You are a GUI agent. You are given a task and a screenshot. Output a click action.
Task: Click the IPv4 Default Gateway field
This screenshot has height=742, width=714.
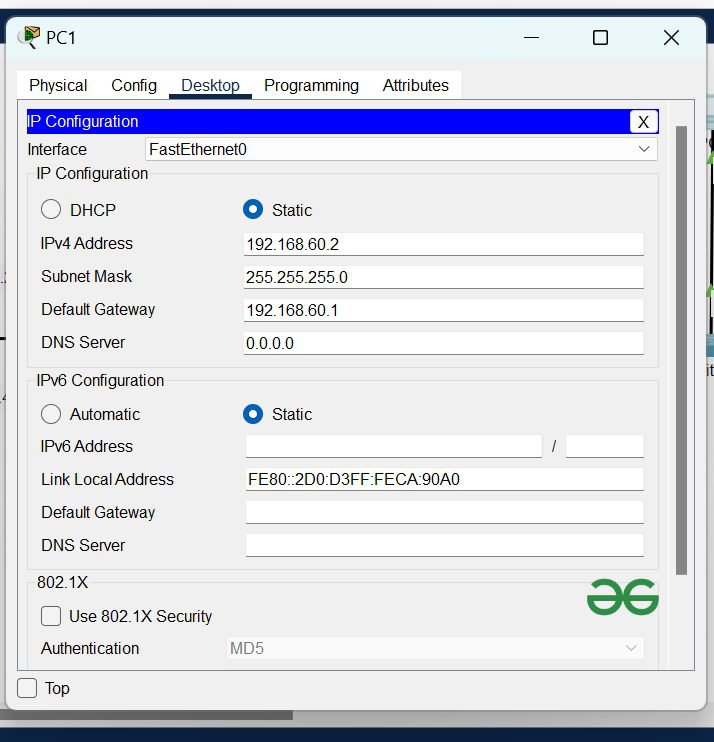click(443, 310)
